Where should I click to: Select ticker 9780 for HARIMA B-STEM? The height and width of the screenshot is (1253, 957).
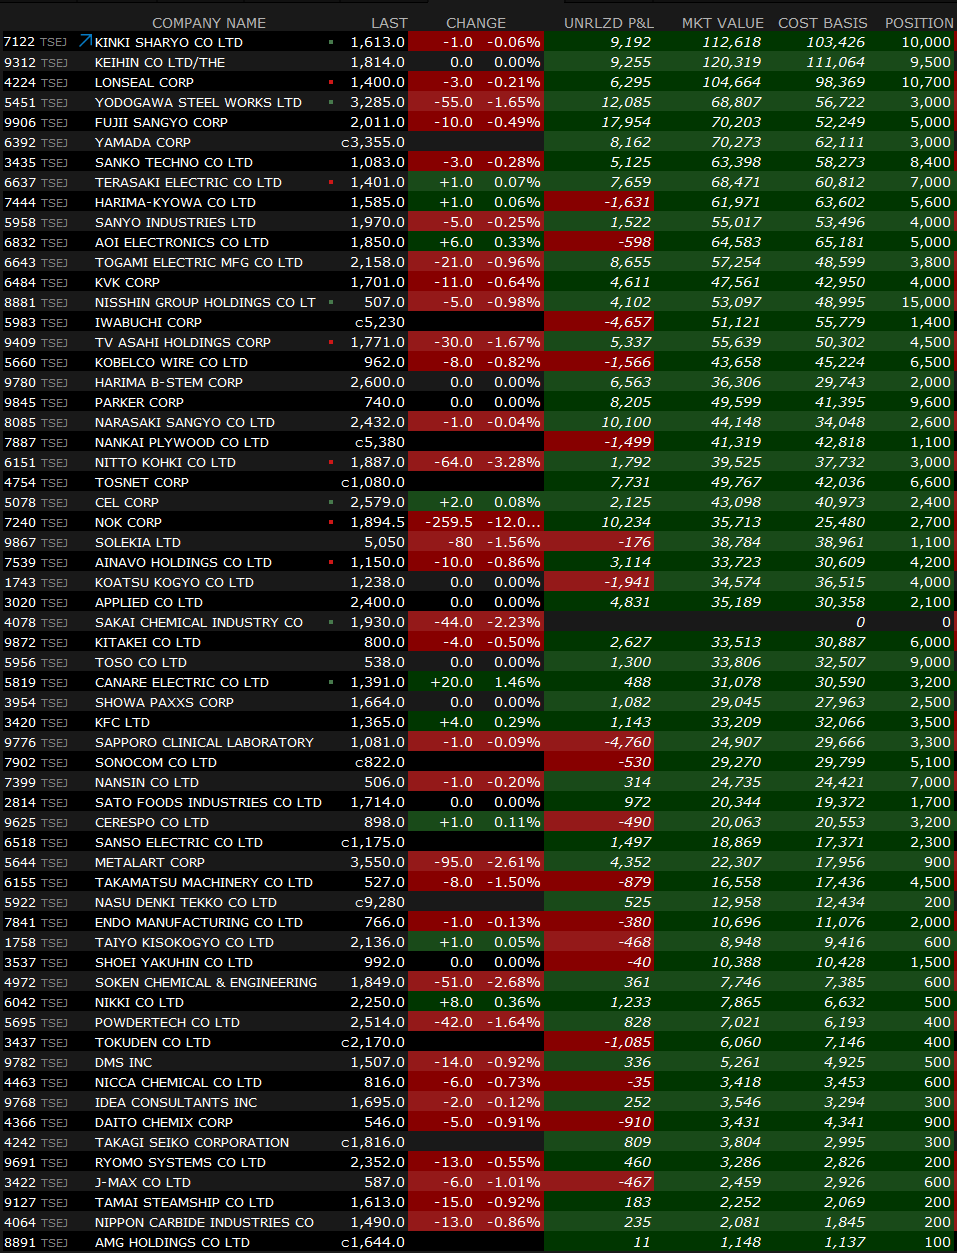[x=20, y=382]
